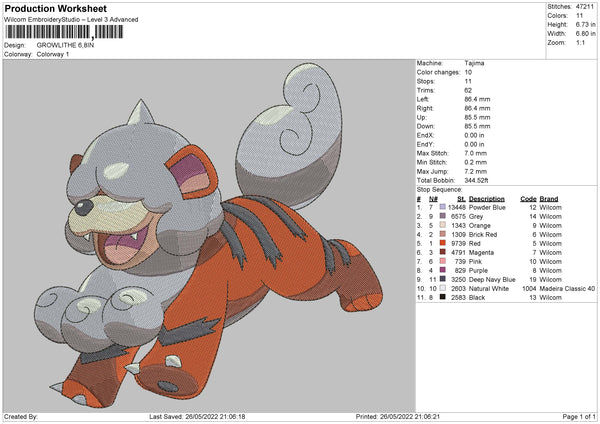
Task: Select the zoom value '1:1'
Action: 580,42
